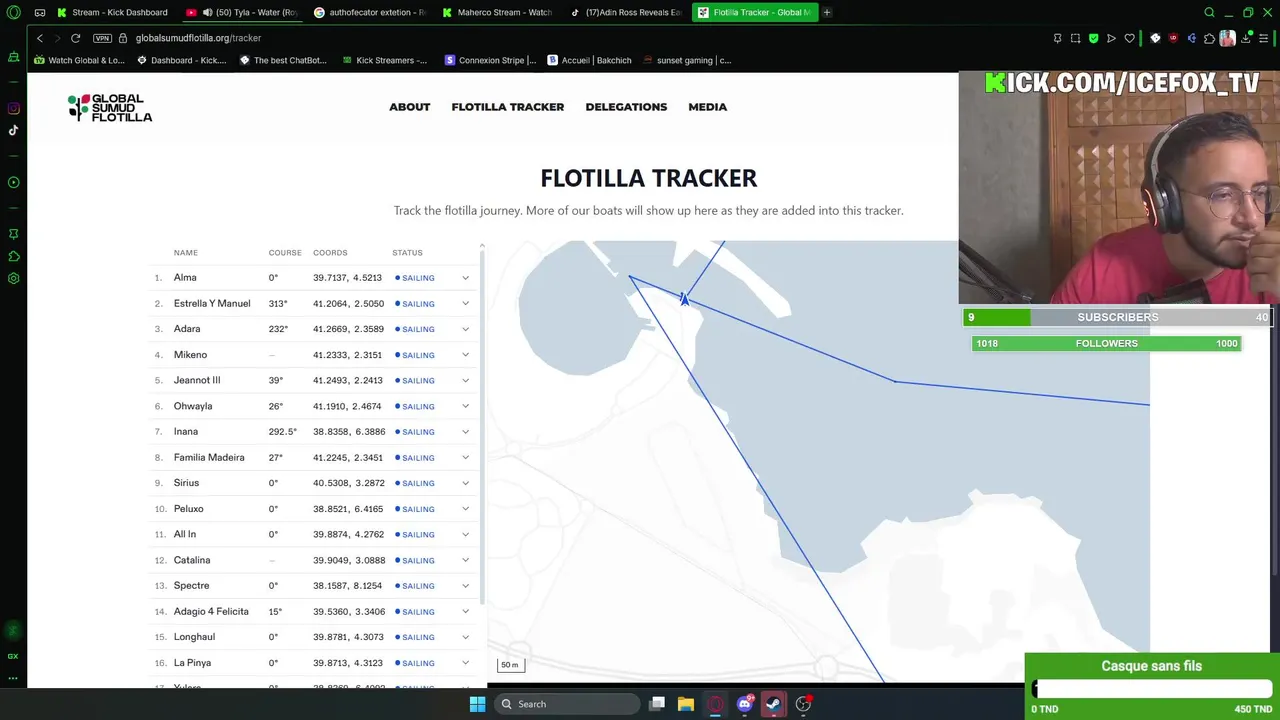
Task: Select the boat name Longhaul
Action: pyautogui.click(x=194, y=637)
